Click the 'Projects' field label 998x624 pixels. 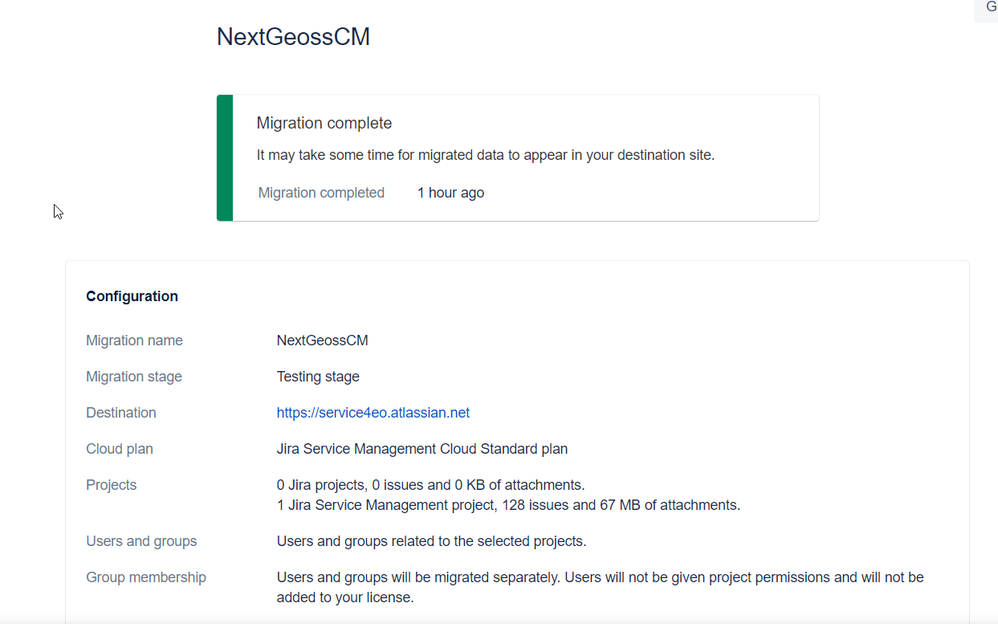point(111,485)
